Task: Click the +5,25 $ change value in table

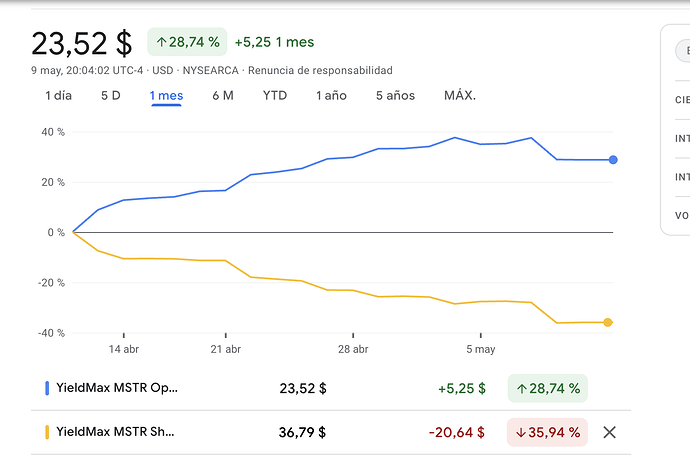Action: (462, 388)
